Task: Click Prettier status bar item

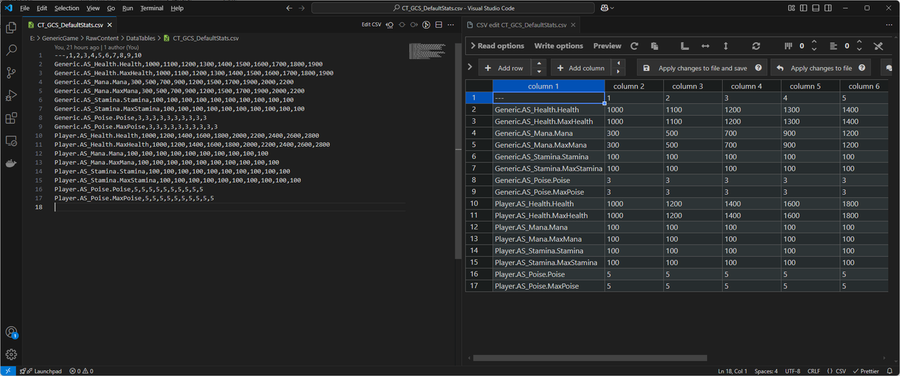Action: pyautogui.click(x=867, y=371)
